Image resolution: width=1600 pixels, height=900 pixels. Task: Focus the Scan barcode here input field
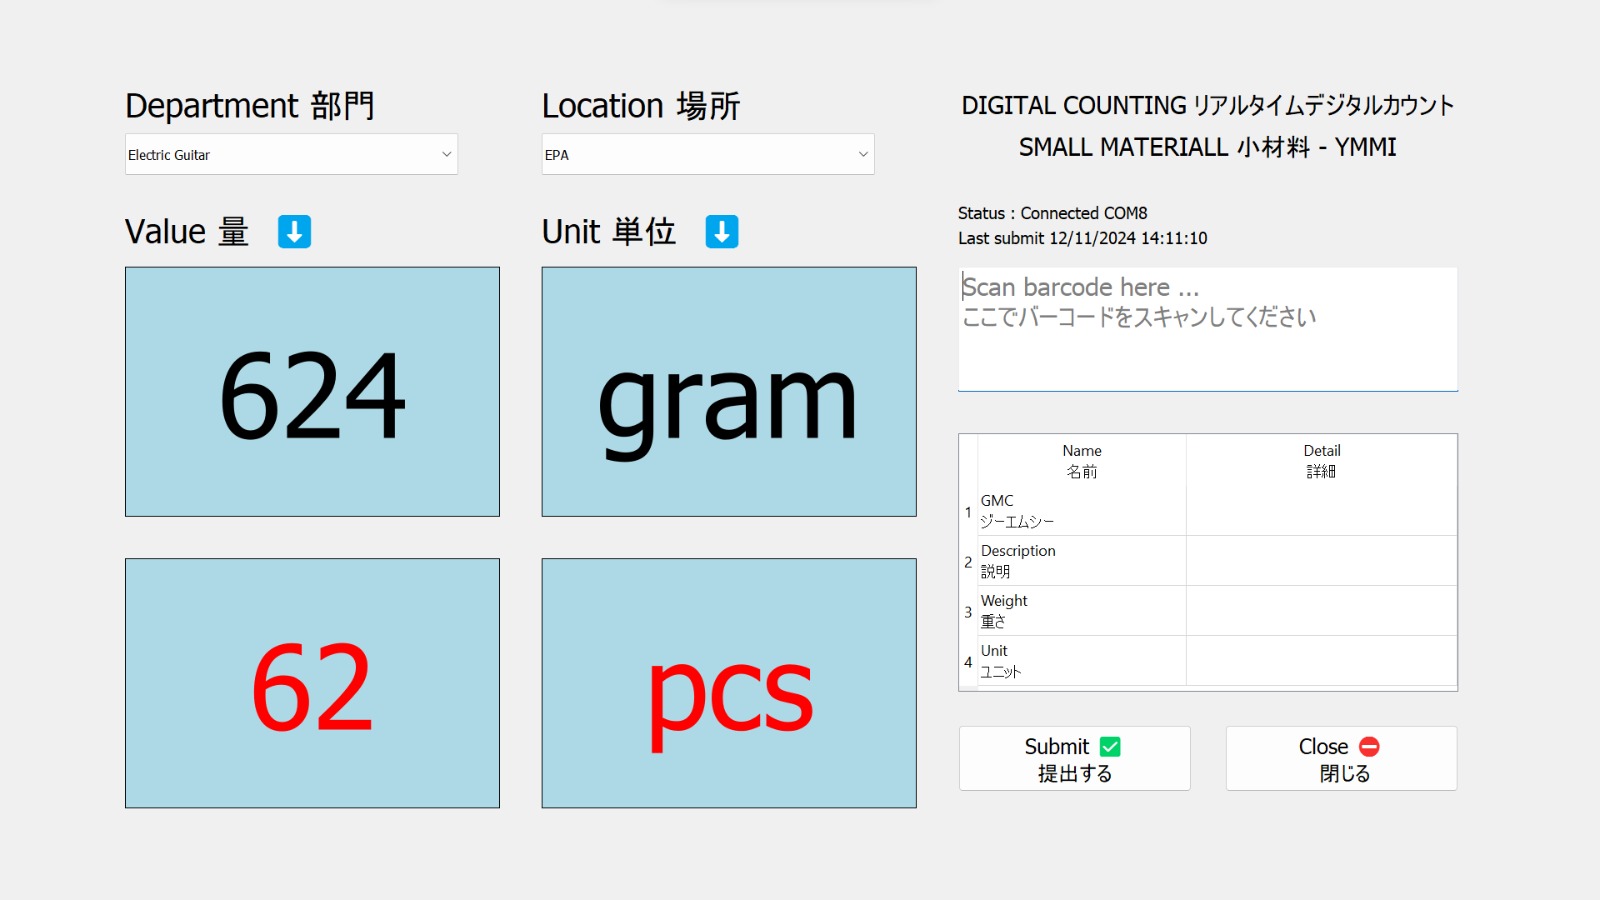1207,329
